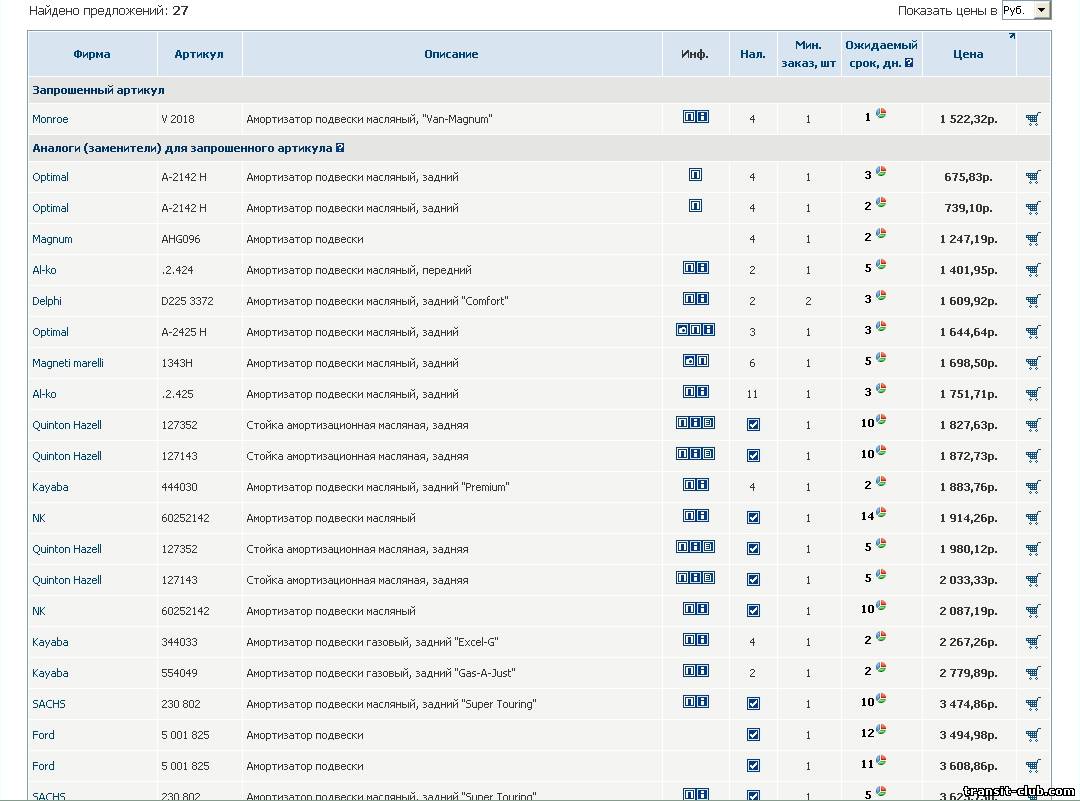
Task: Add Magnum AHG096 to cart
Action: click(x=1032, y=239)
